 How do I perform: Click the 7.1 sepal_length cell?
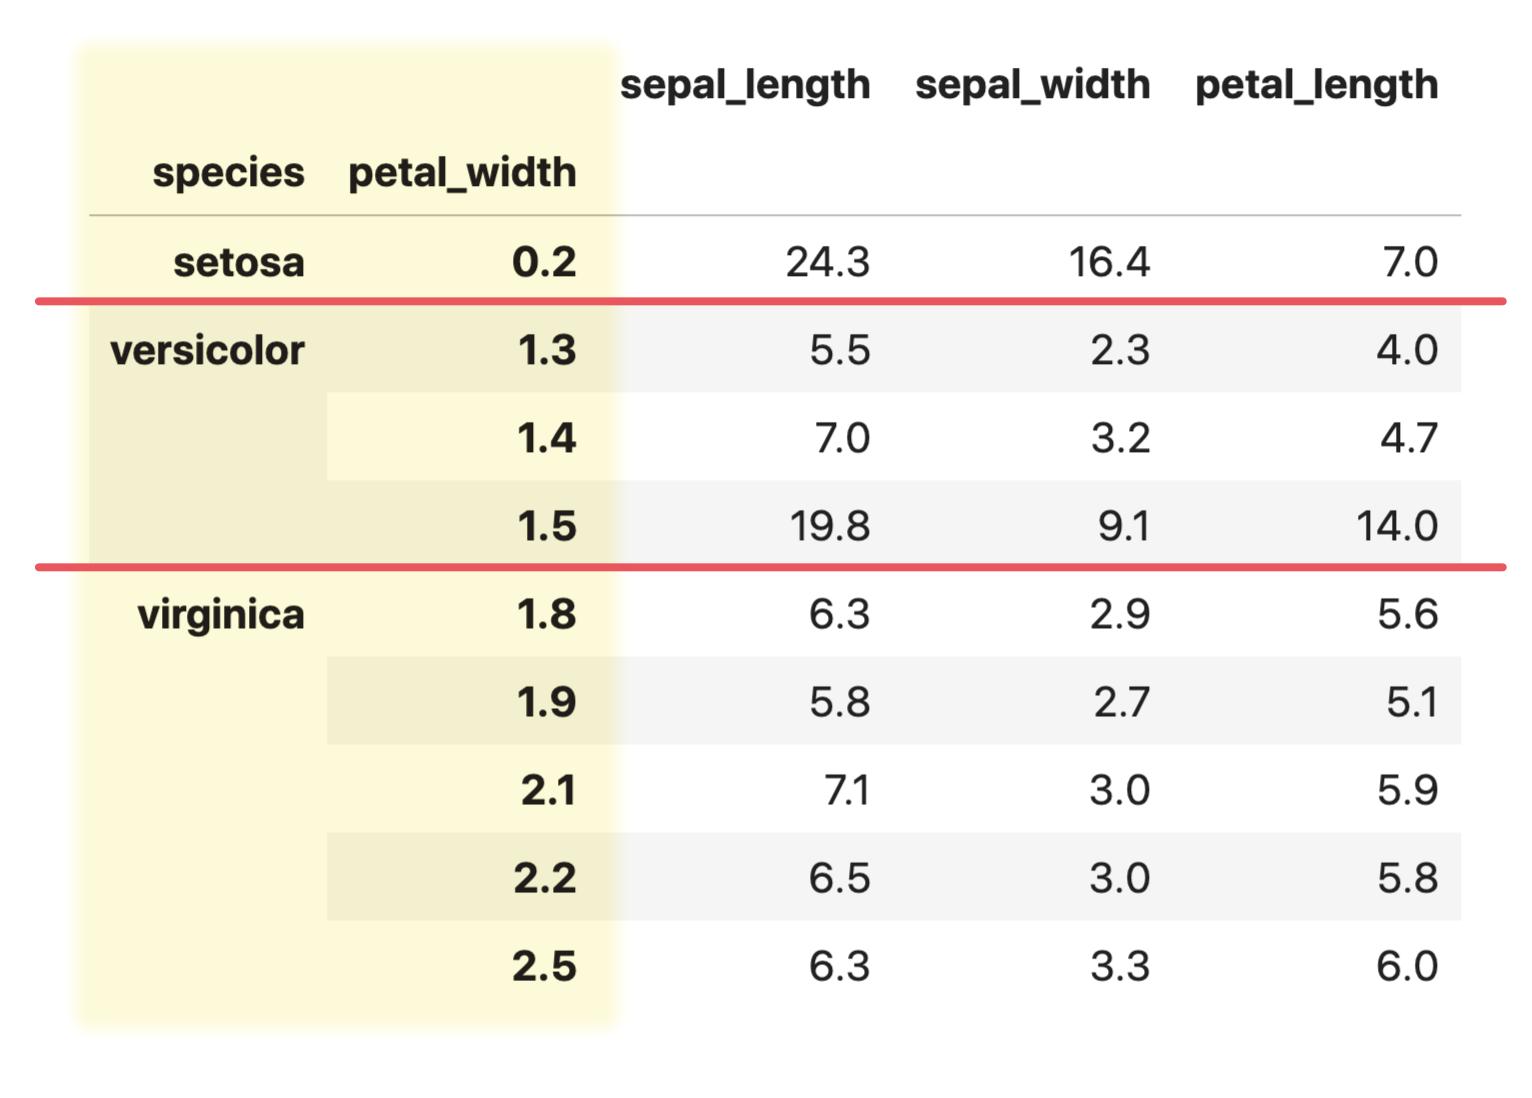(x=847, y=790)
